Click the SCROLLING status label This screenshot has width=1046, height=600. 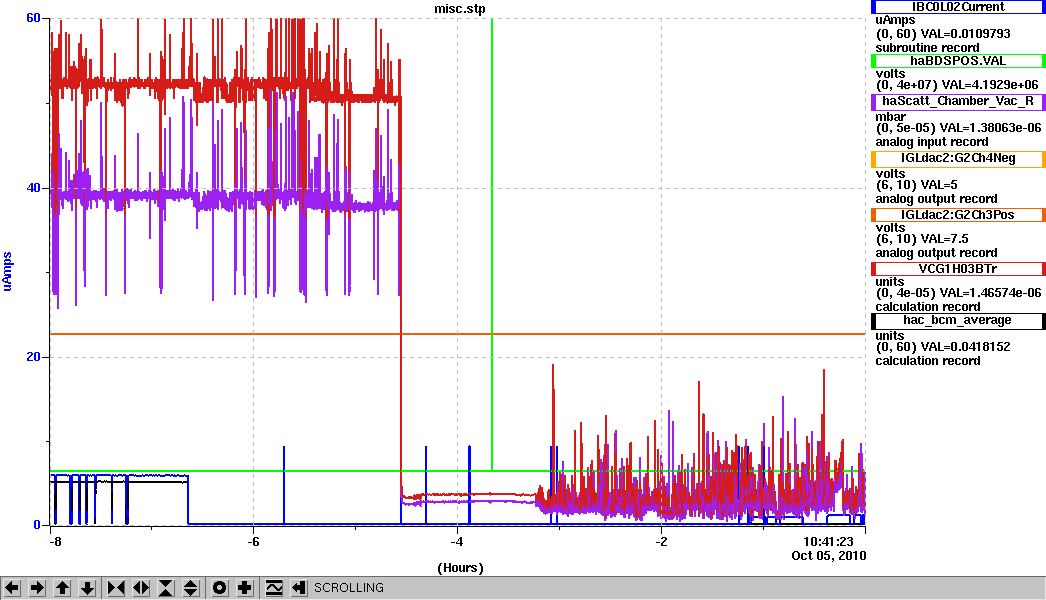coord(349,588)
